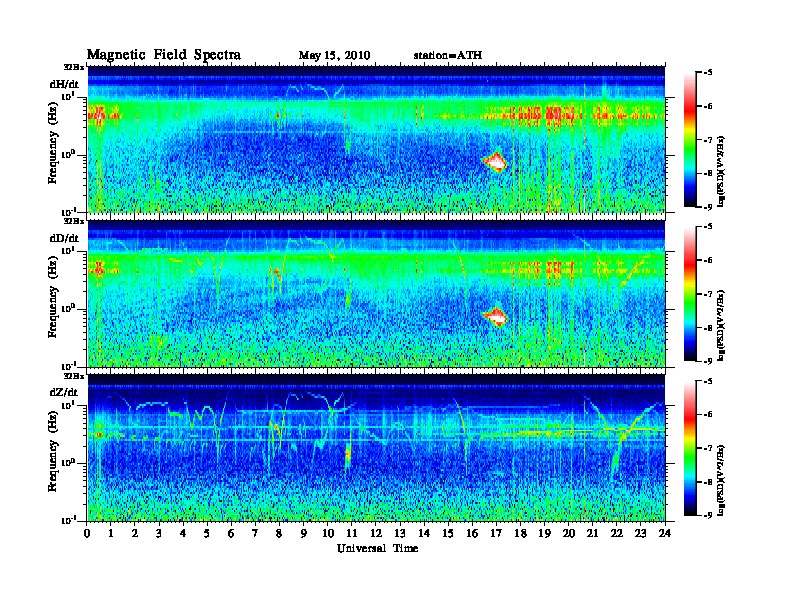Click the "-9" label on the dZ/dt color scale
This screenshot has width=792, height=612.
[x=707, y=515]
